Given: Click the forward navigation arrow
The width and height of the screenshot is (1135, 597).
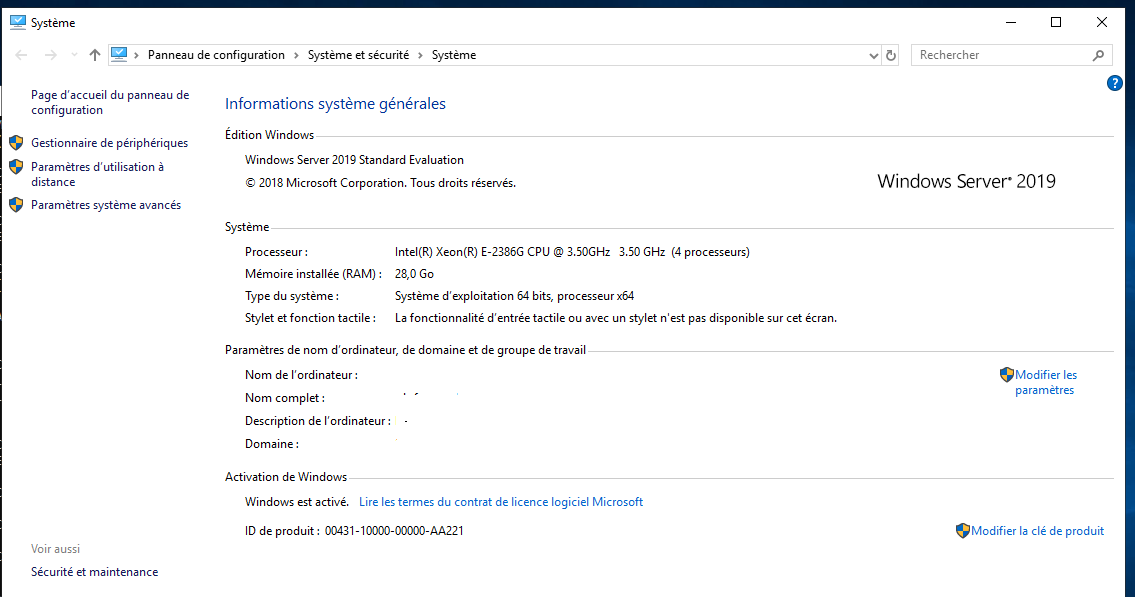Looking at the screenshot, I should pyautogui.click(x=50, y=55).
